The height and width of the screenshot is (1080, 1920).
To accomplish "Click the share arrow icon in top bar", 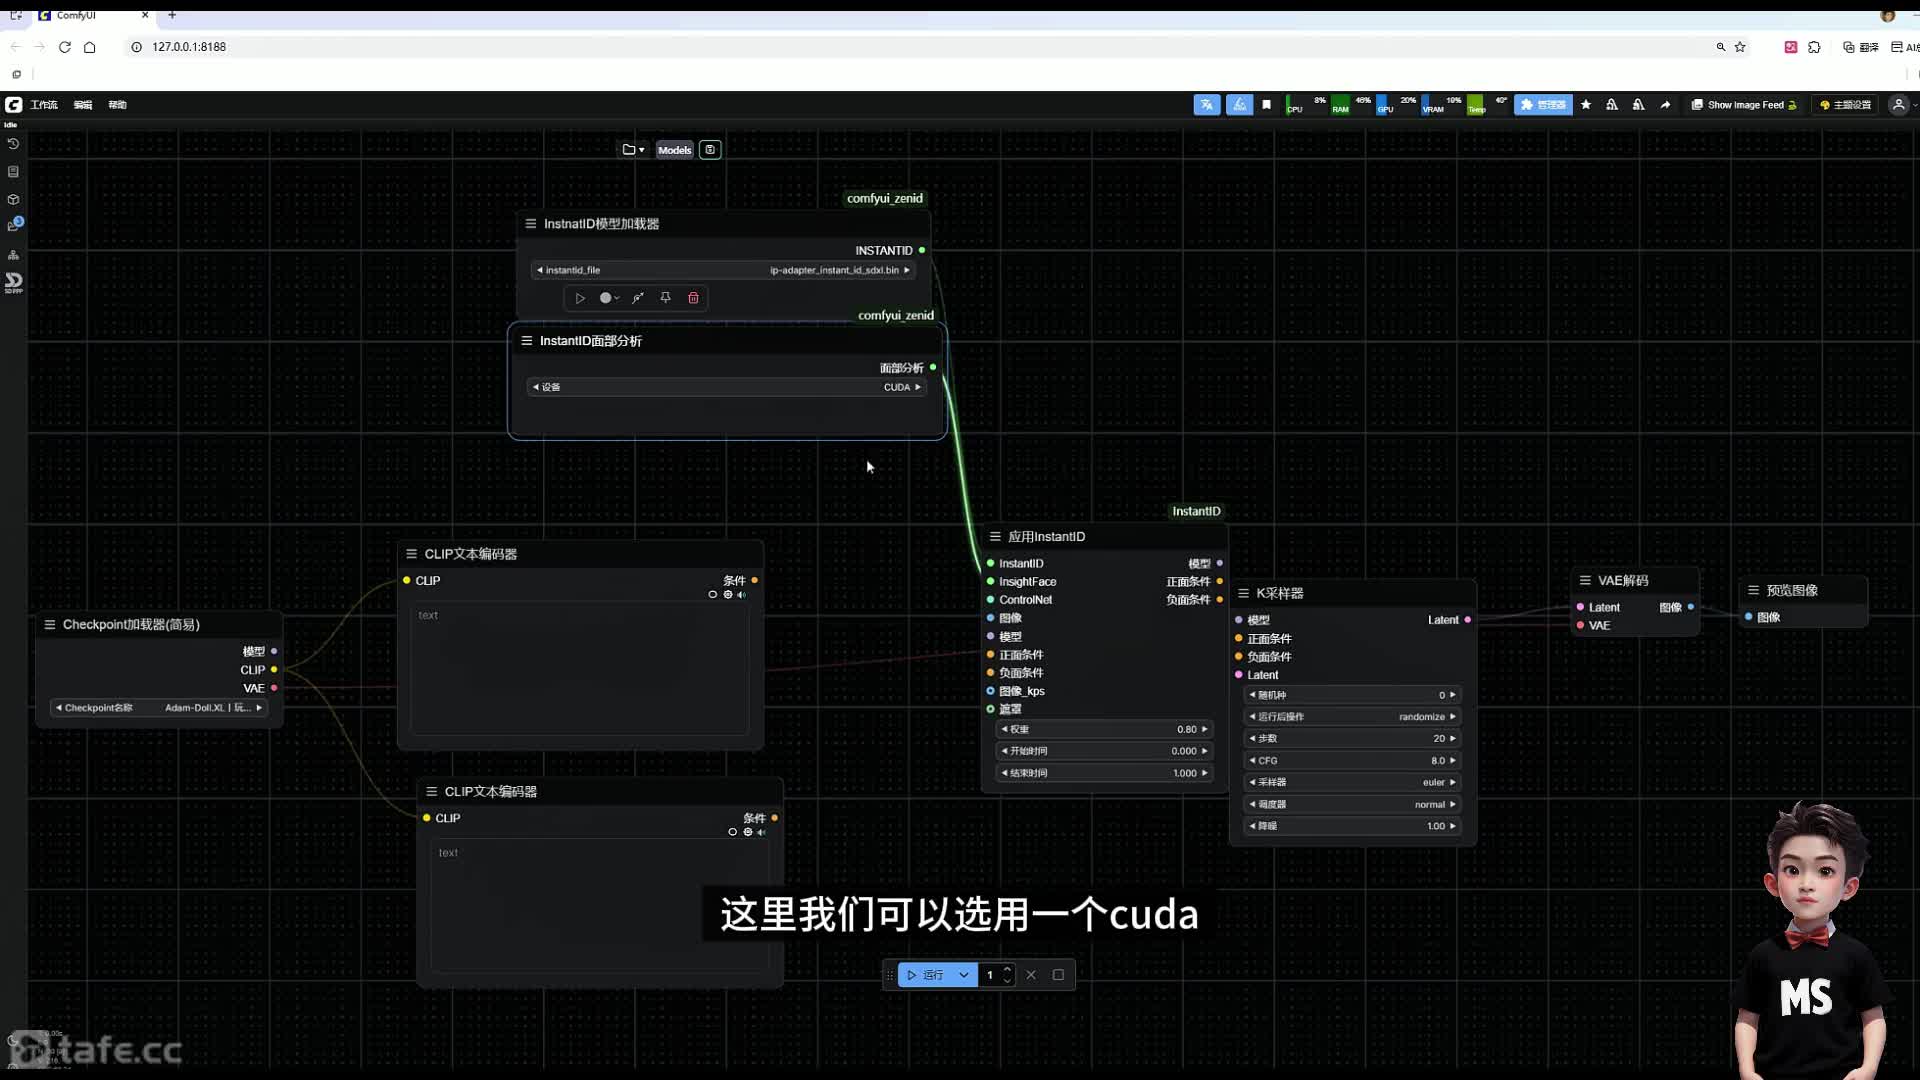I will click(x=1665, y=105).
